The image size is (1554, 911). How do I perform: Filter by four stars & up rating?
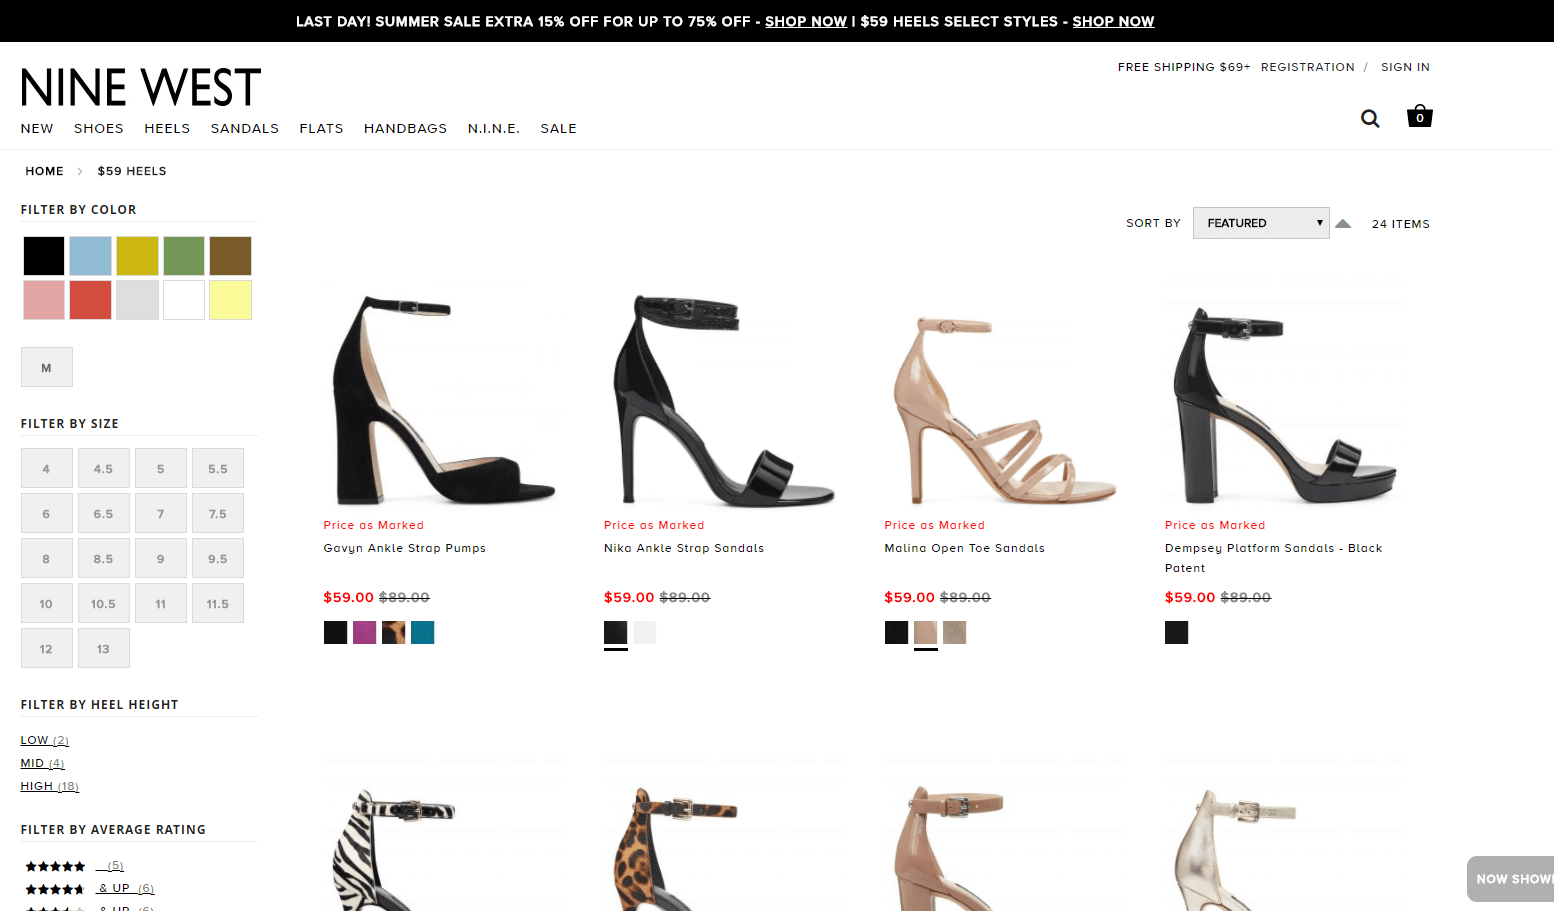(x=90, y=889)
